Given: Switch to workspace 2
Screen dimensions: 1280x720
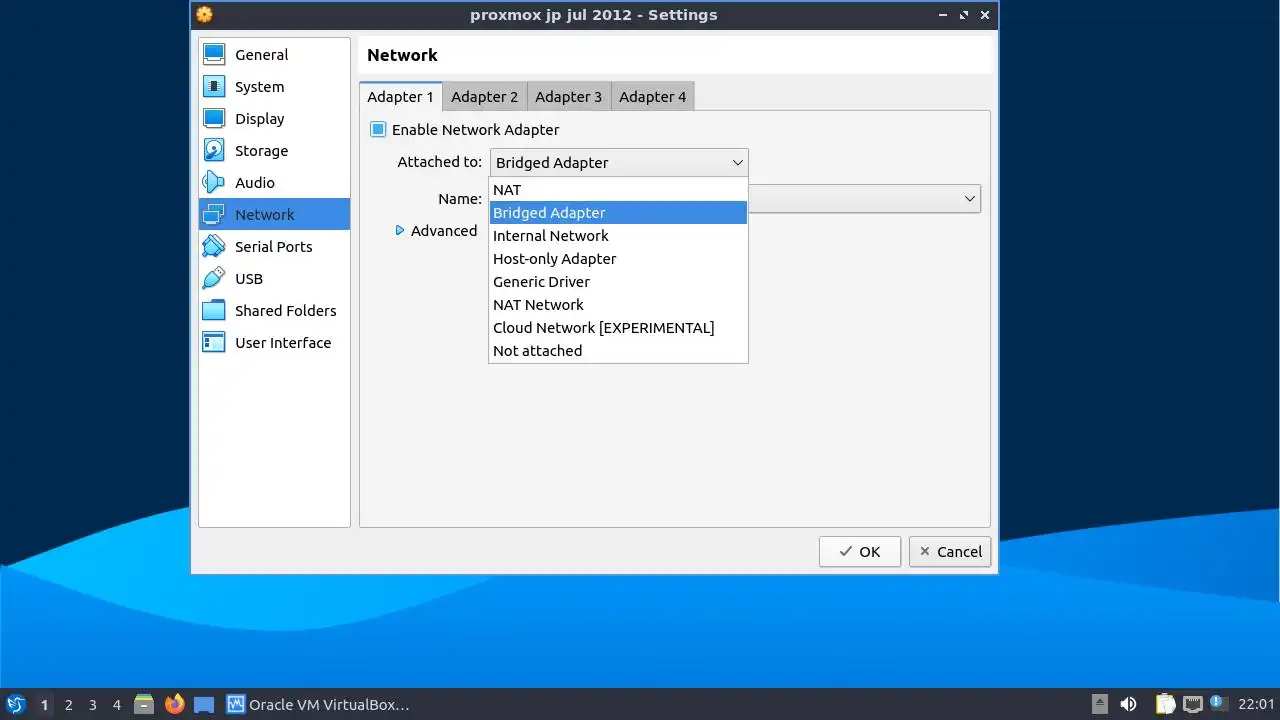Looking at the screenshot, I should (x=68, y=704).
